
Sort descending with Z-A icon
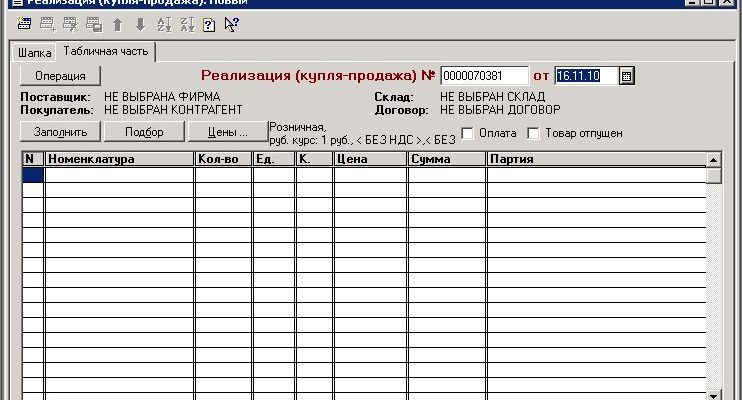coord(186,25)
